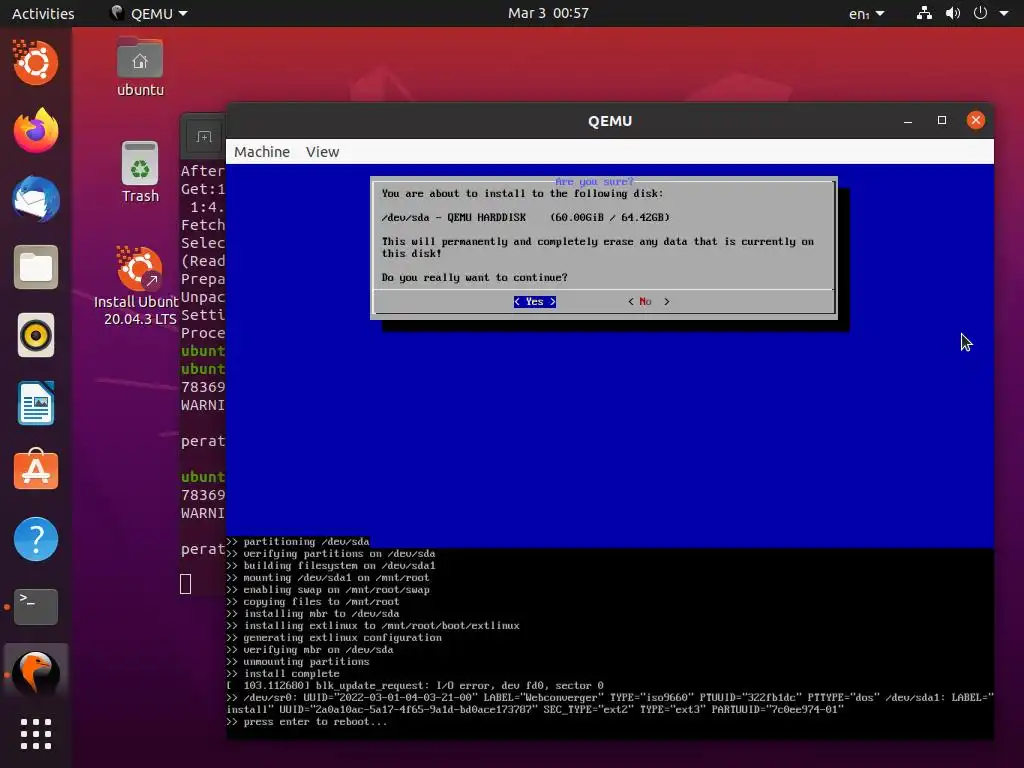
Task: Open the View menu in QEMU
Action: coord(323,152)
